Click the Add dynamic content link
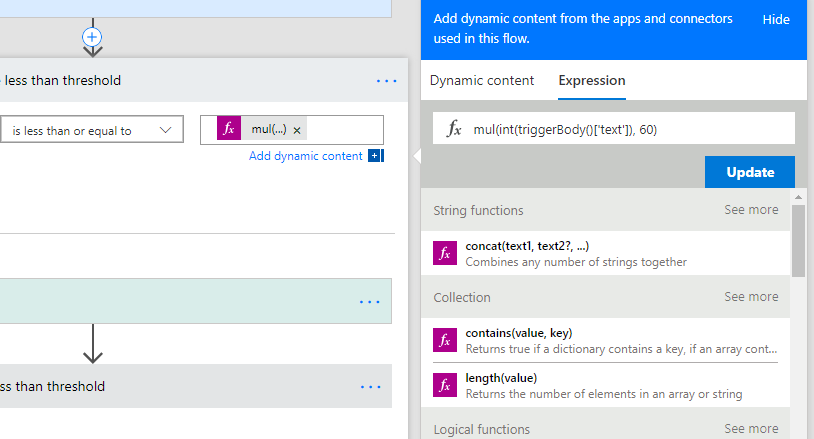This screenshot has width=814, height=439. 305,156
